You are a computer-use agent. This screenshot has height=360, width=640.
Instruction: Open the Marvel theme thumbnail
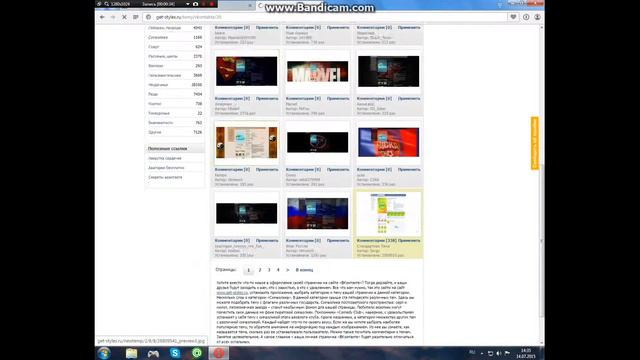318,71
